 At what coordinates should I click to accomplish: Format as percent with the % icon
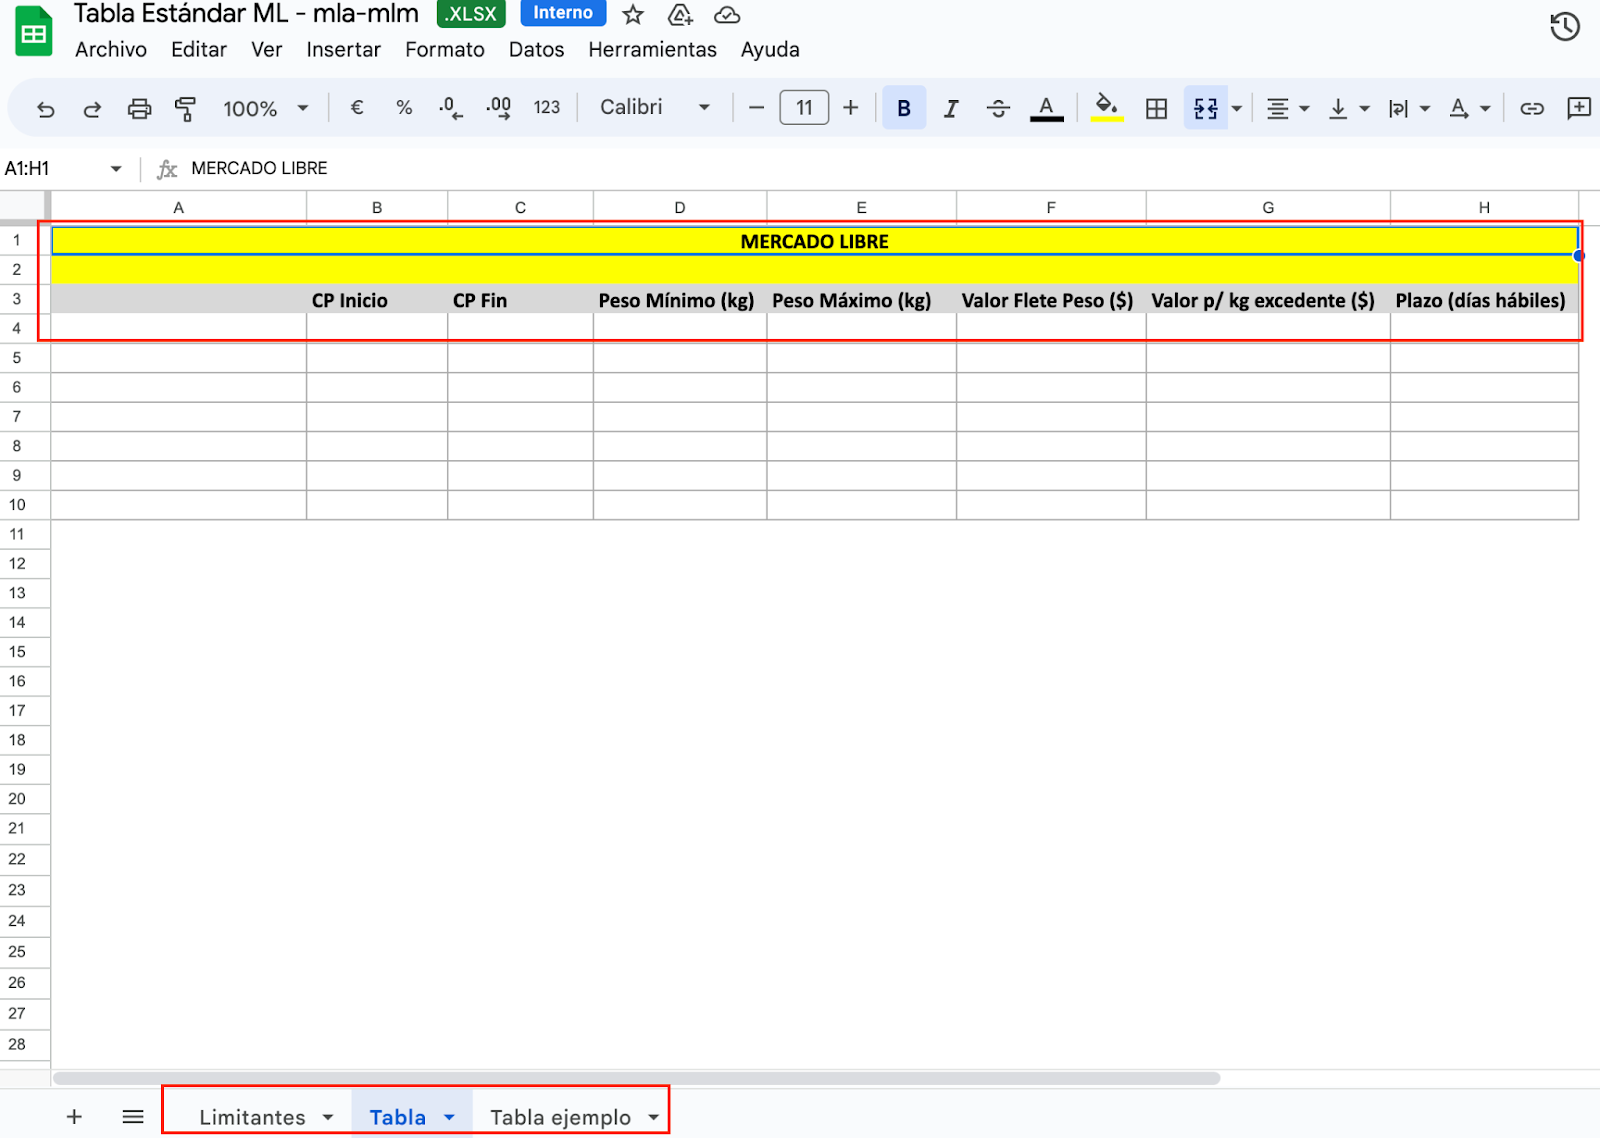point(404,108)
